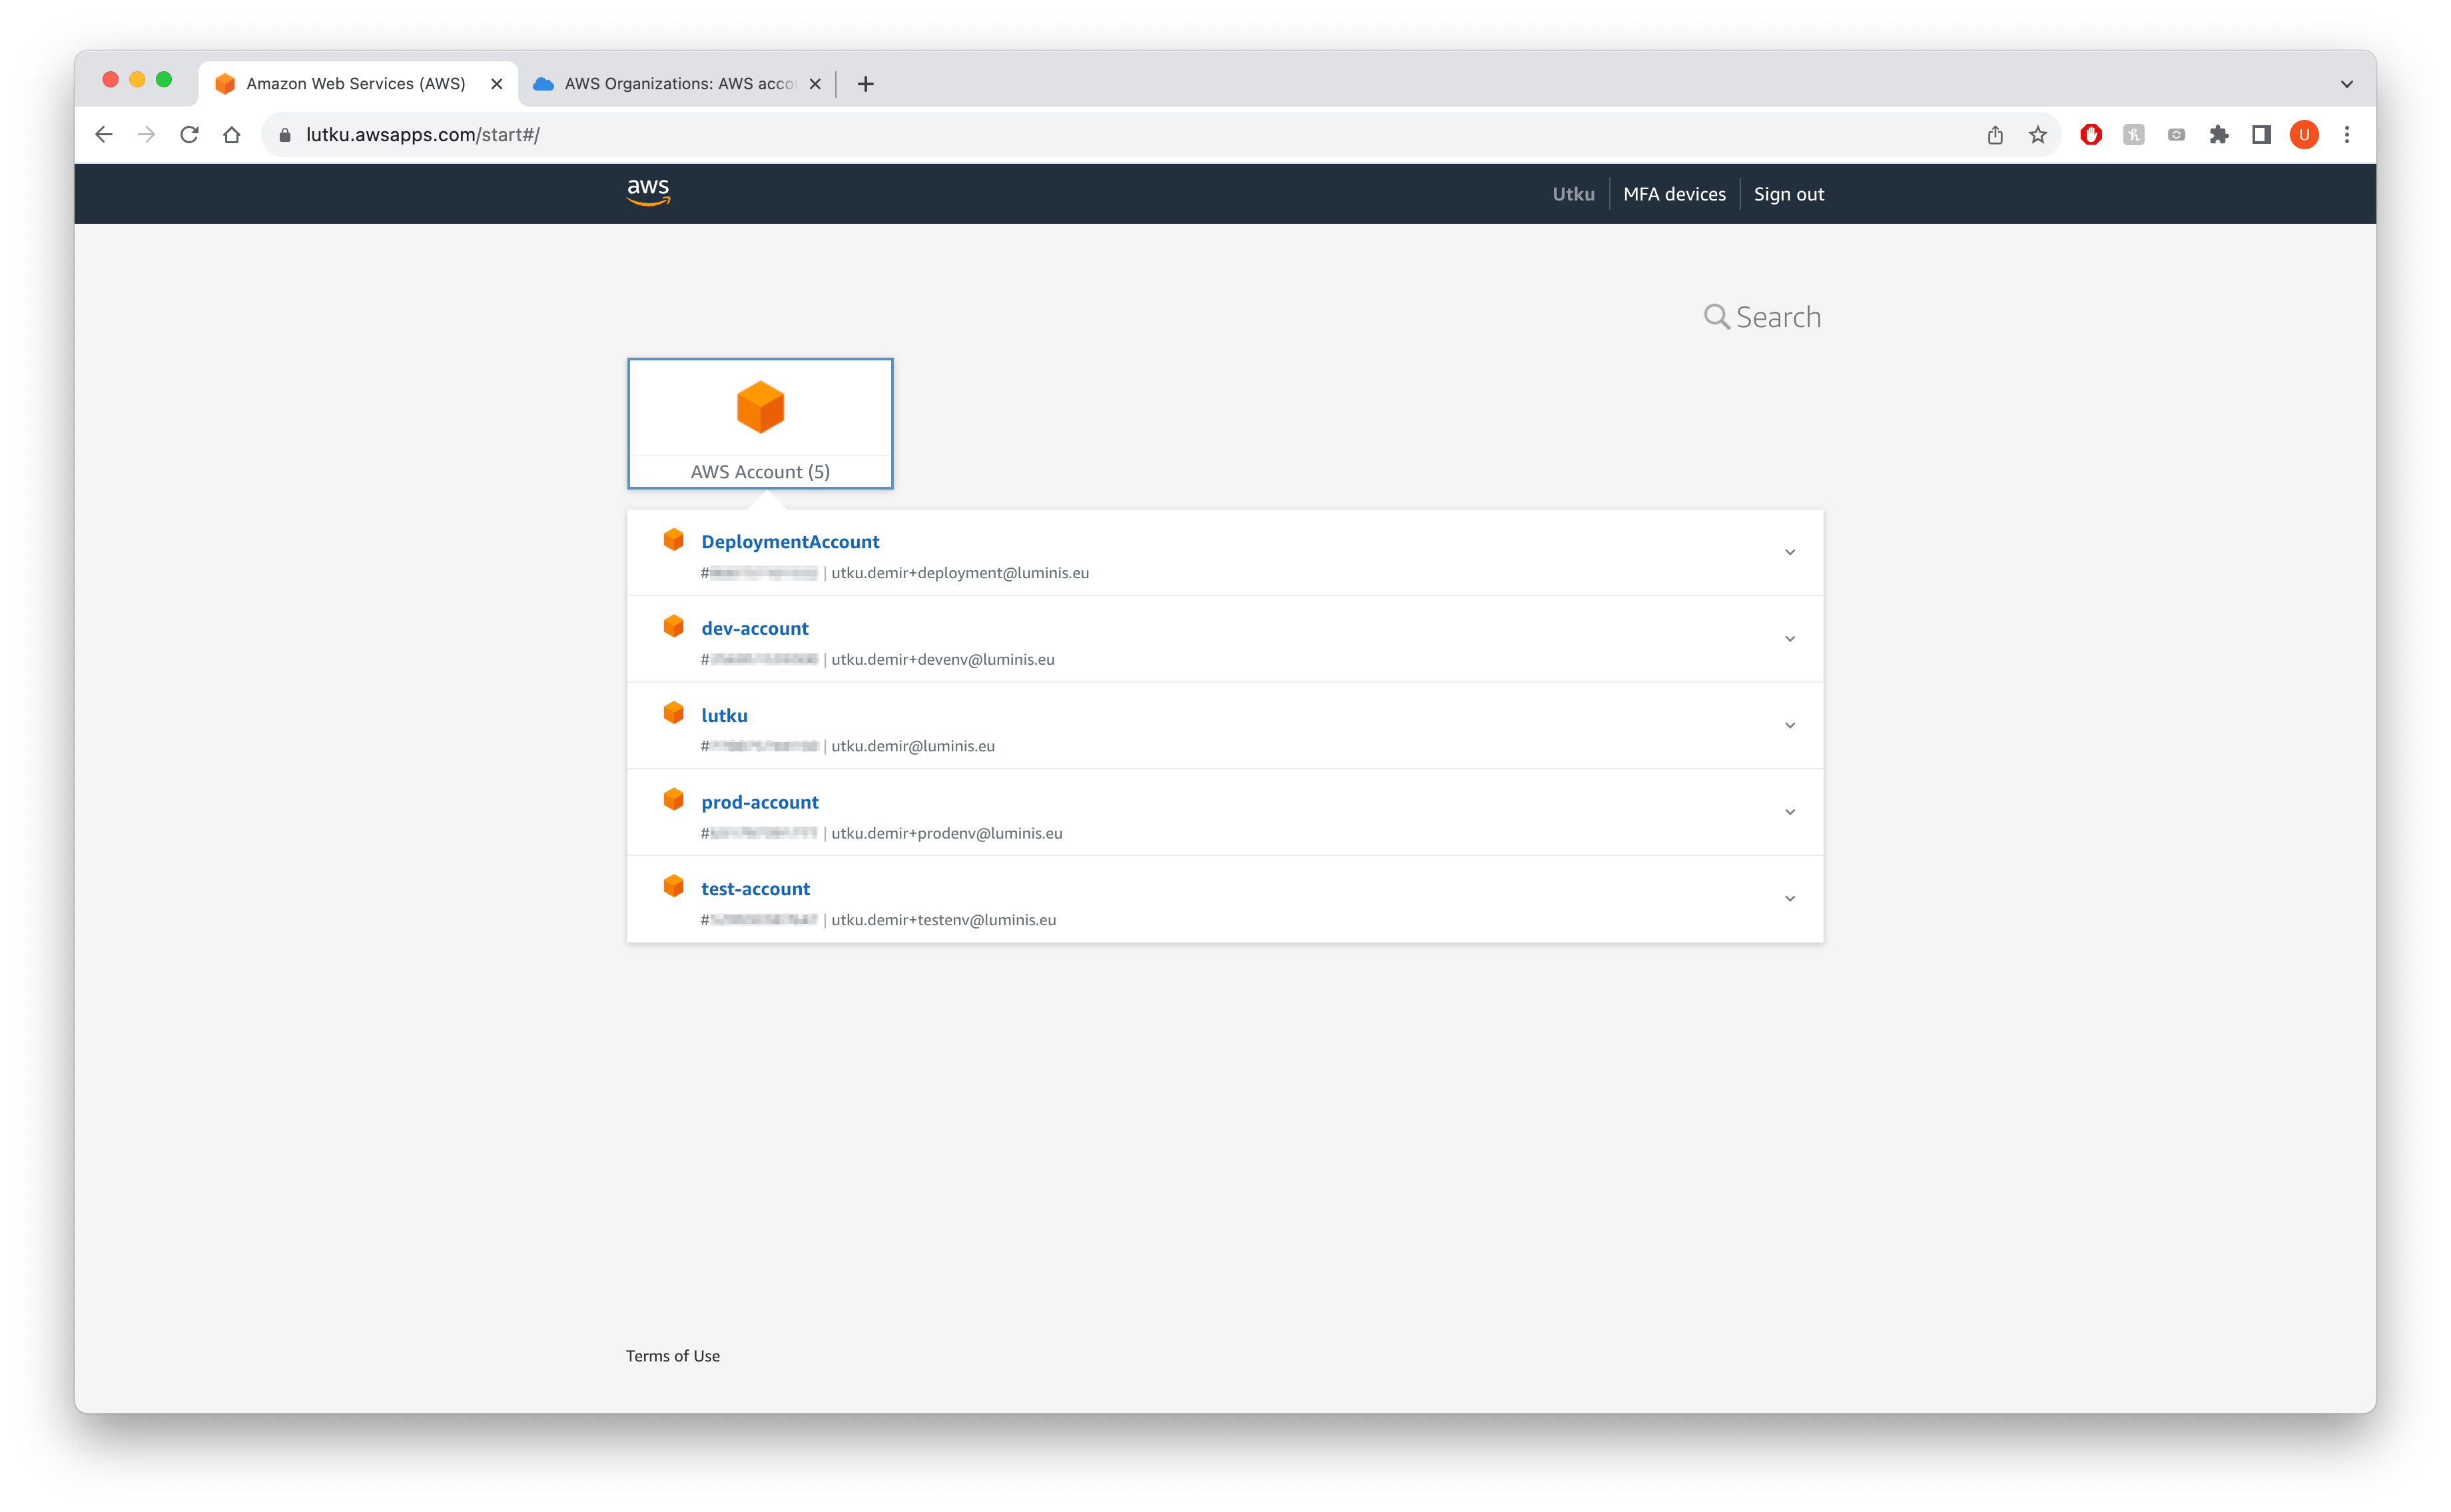Bookmark this page with star icon

click(x=2038, y=135)
